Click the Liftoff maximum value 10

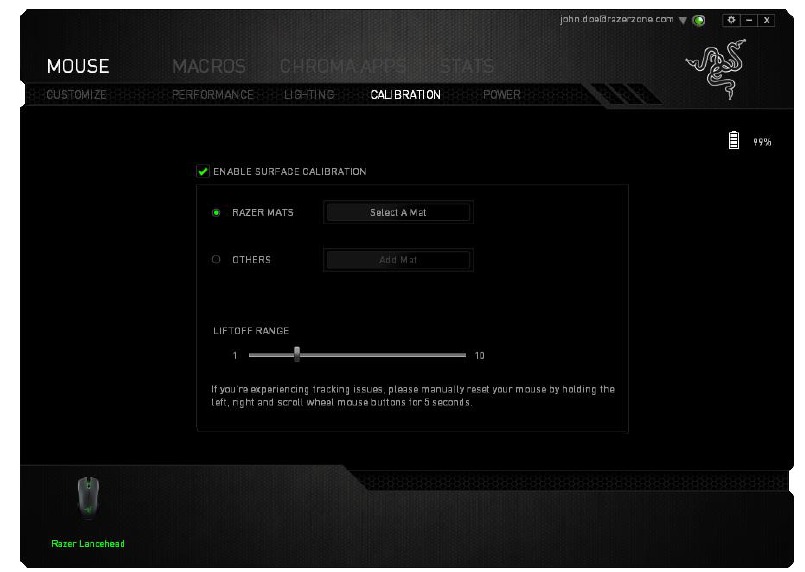click(480, 355)
